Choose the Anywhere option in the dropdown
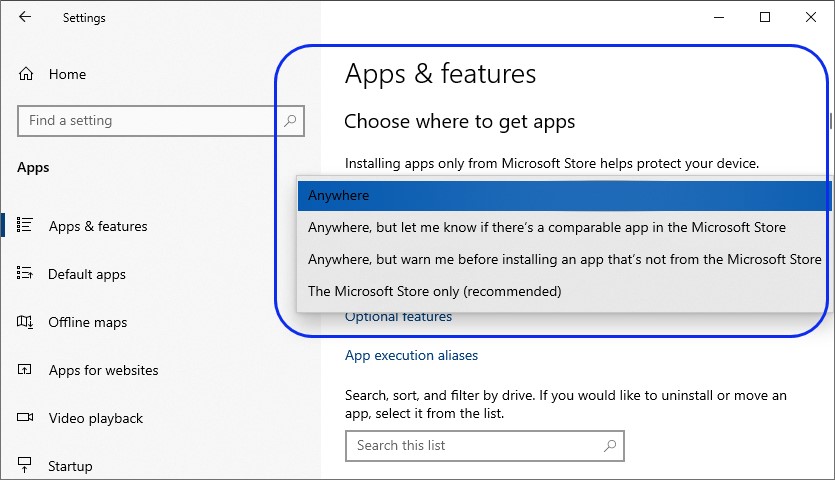Viewport: 835px width, 480px height. pyautogui.click(x=564, y=196)
